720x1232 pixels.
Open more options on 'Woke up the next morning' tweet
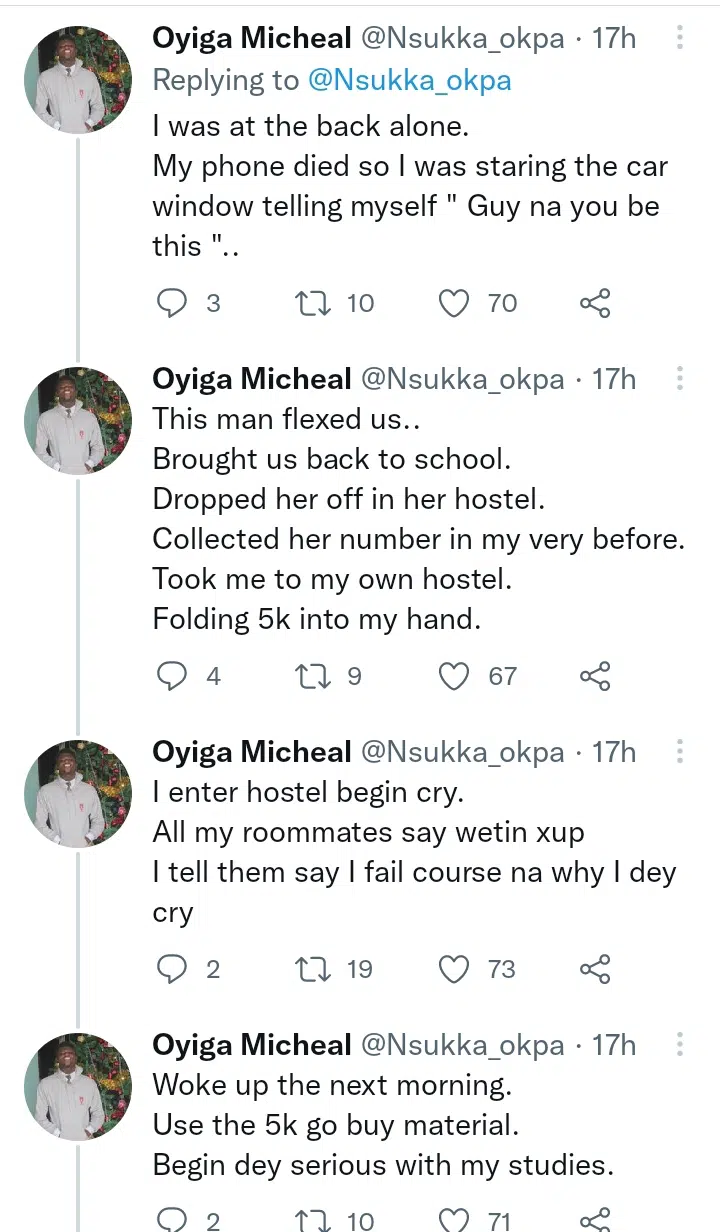(680, 1045)
